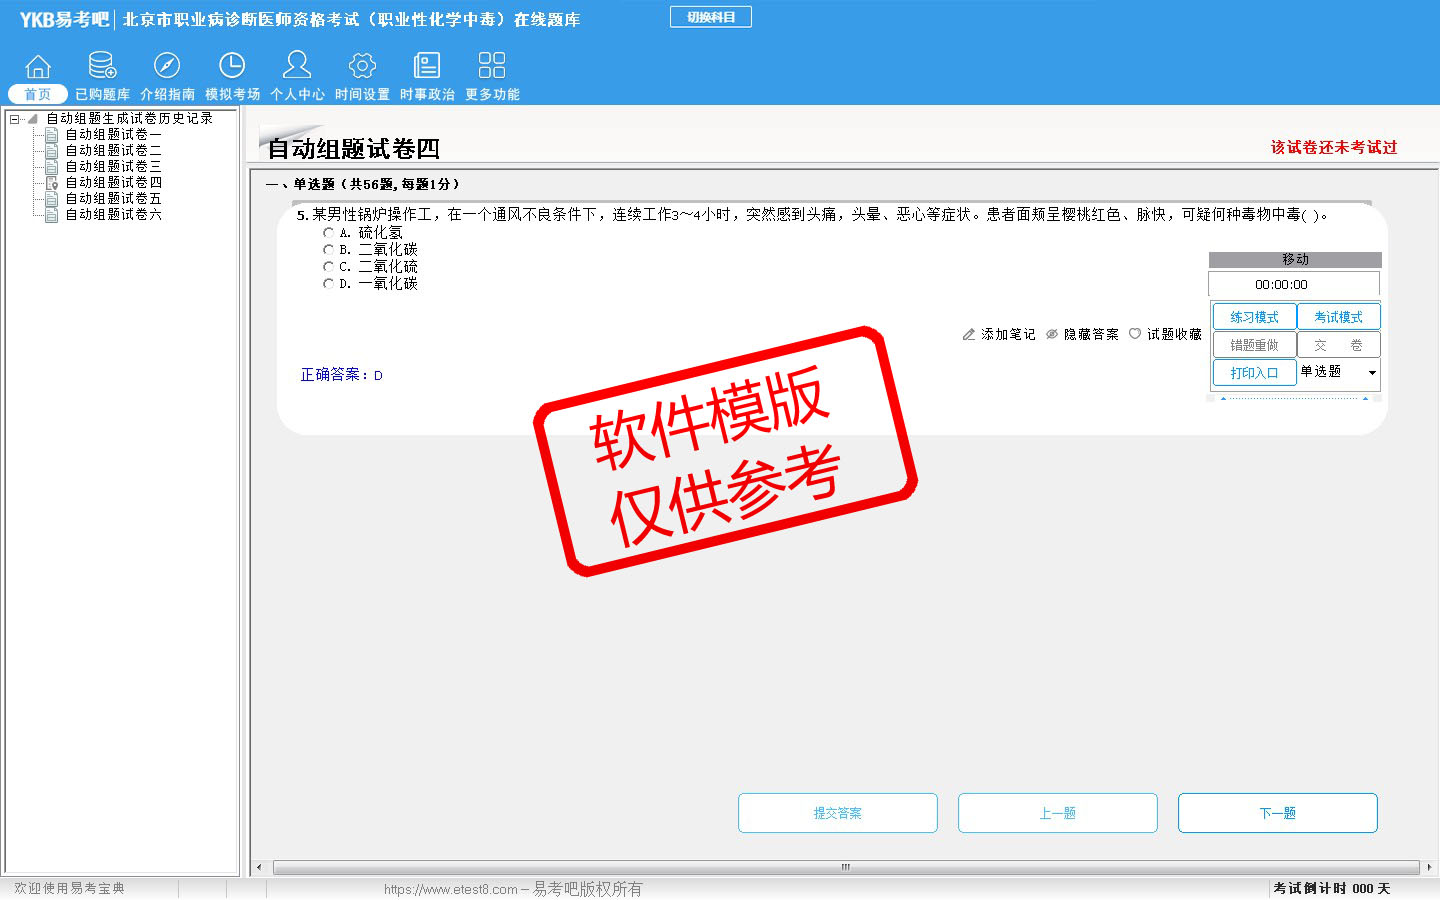
Task: Click the 考试倒计时 000 天 status
Action: pos(1332,888)
